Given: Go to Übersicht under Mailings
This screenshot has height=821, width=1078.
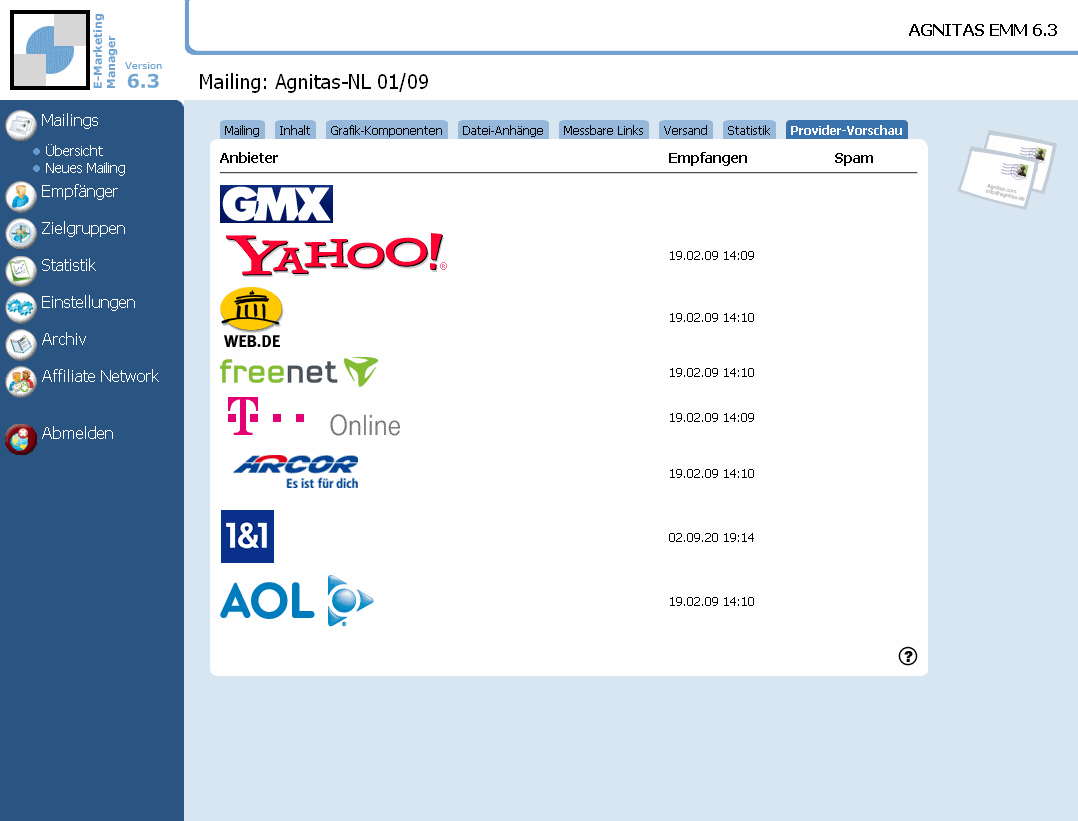Looking at the screenshot, I should tap(74, 151).
